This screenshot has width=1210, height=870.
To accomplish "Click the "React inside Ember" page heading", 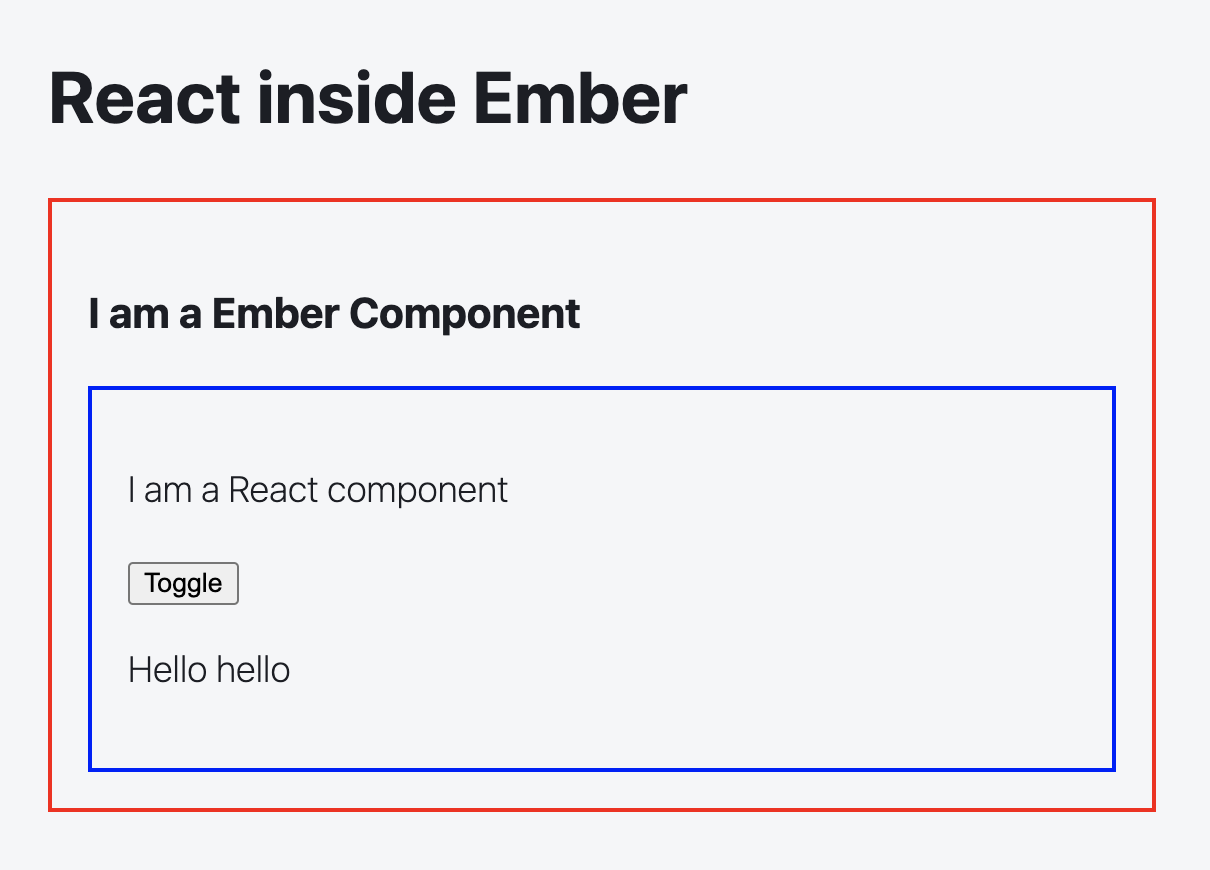I will point(367,98).
